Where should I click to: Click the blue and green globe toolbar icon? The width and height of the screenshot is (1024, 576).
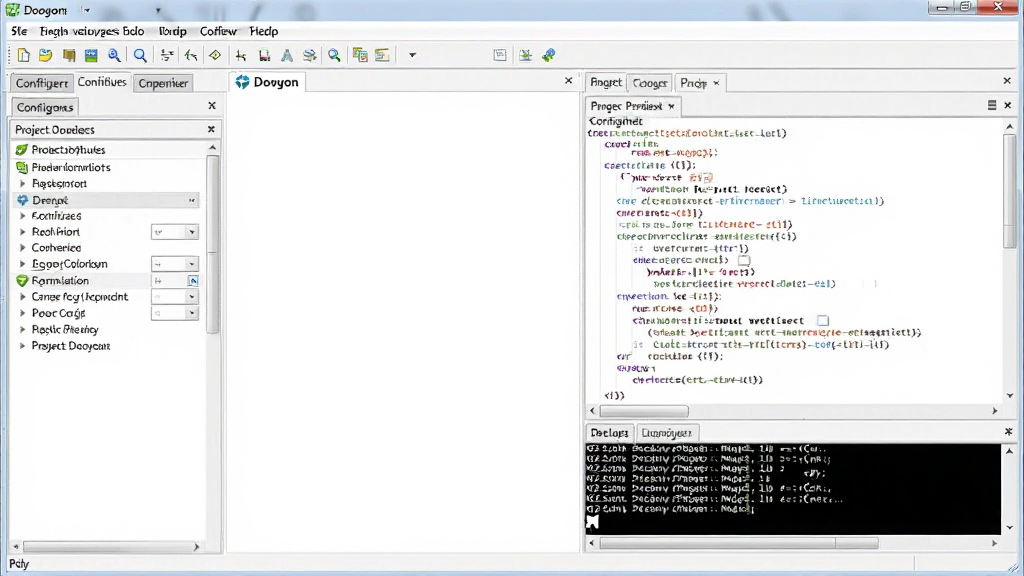tap(549, 56)
